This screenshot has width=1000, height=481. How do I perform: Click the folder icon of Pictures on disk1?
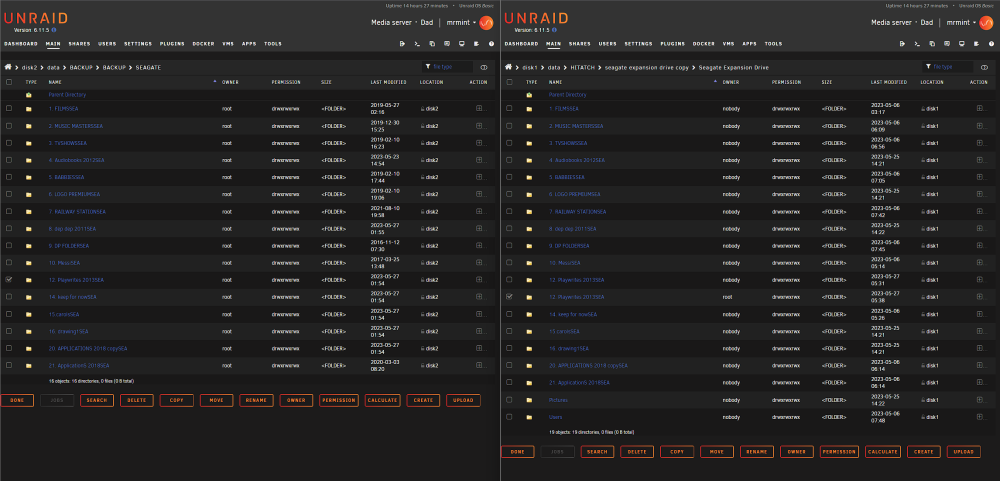(x=529, y=400)
